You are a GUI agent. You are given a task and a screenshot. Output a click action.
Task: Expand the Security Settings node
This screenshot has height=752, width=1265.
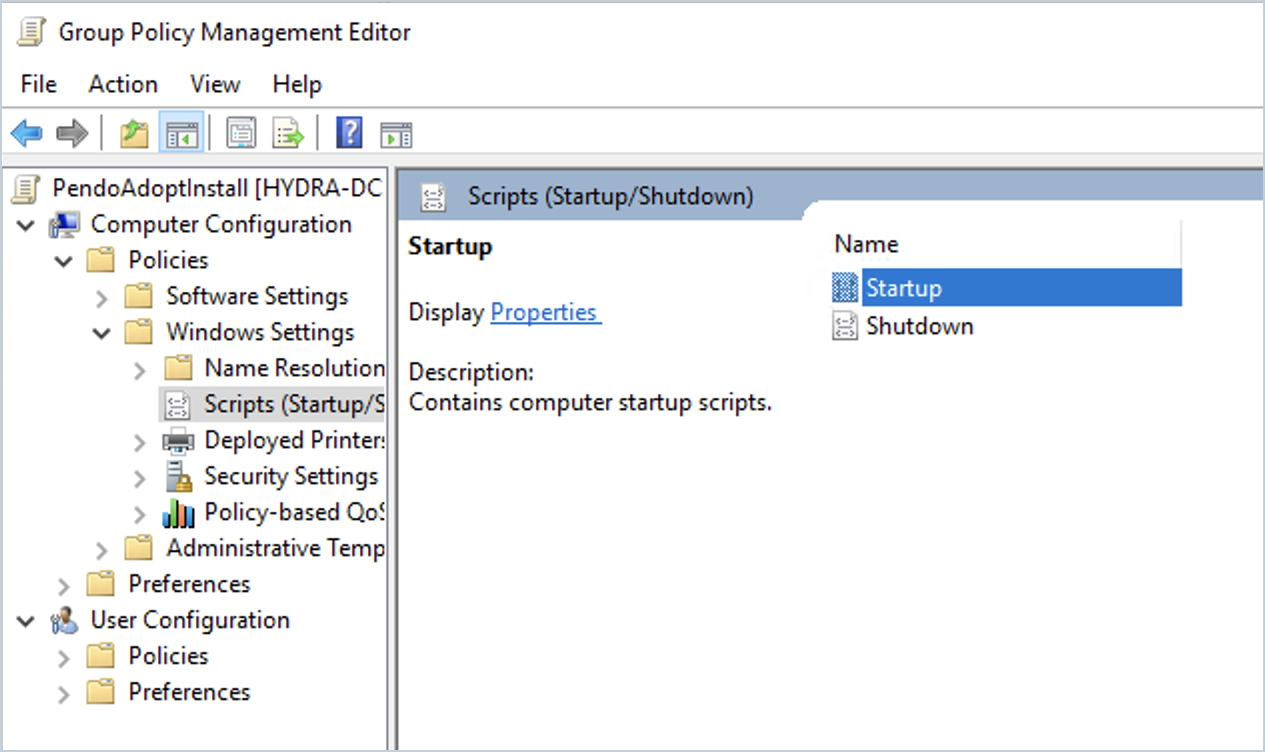140,478
